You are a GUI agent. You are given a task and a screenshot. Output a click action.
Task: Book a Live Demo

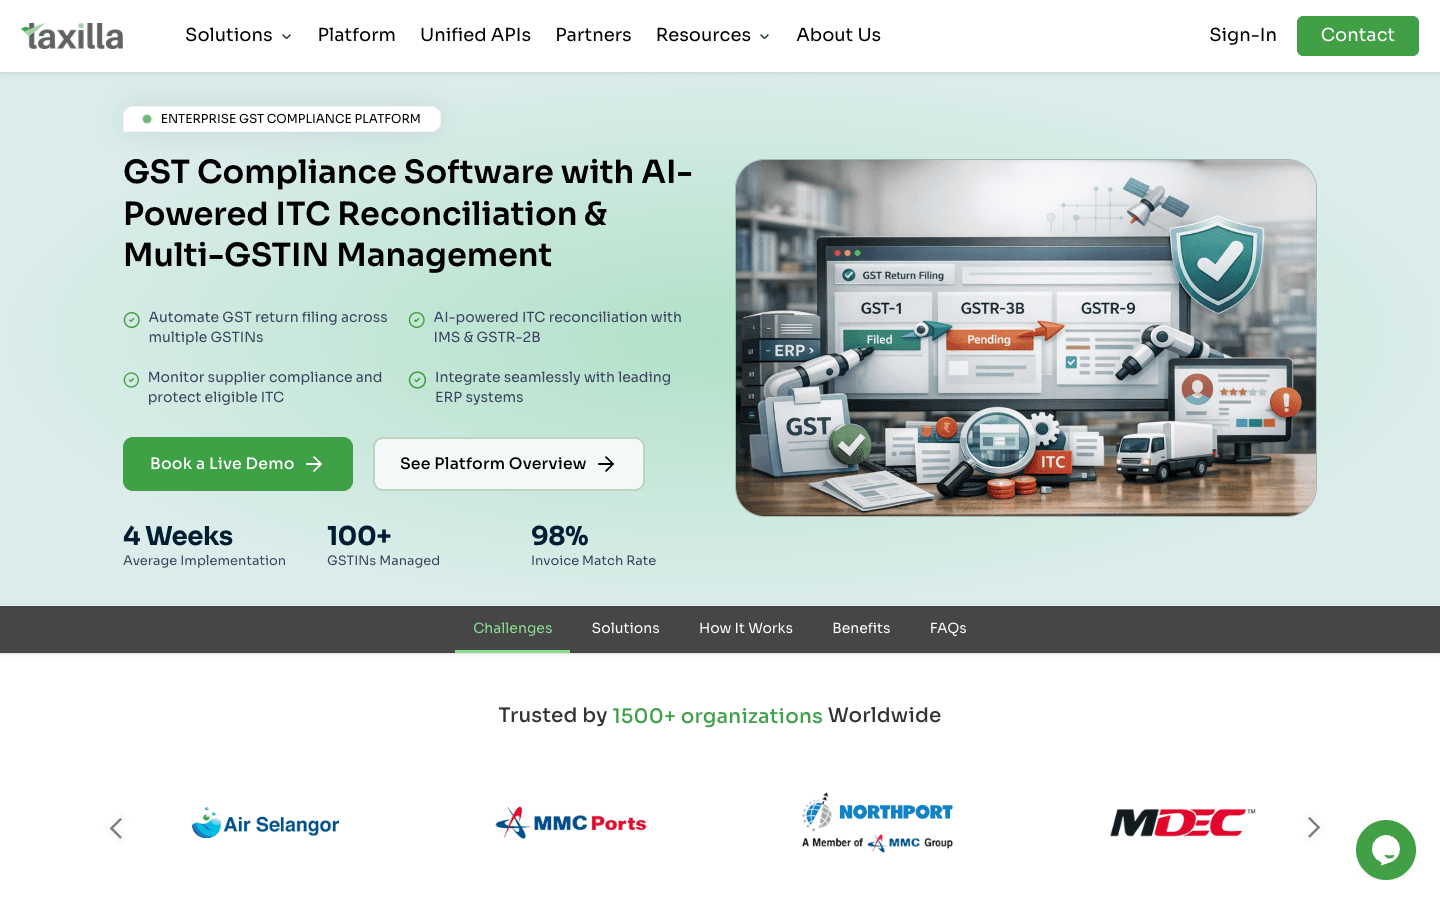pos(238,464)
